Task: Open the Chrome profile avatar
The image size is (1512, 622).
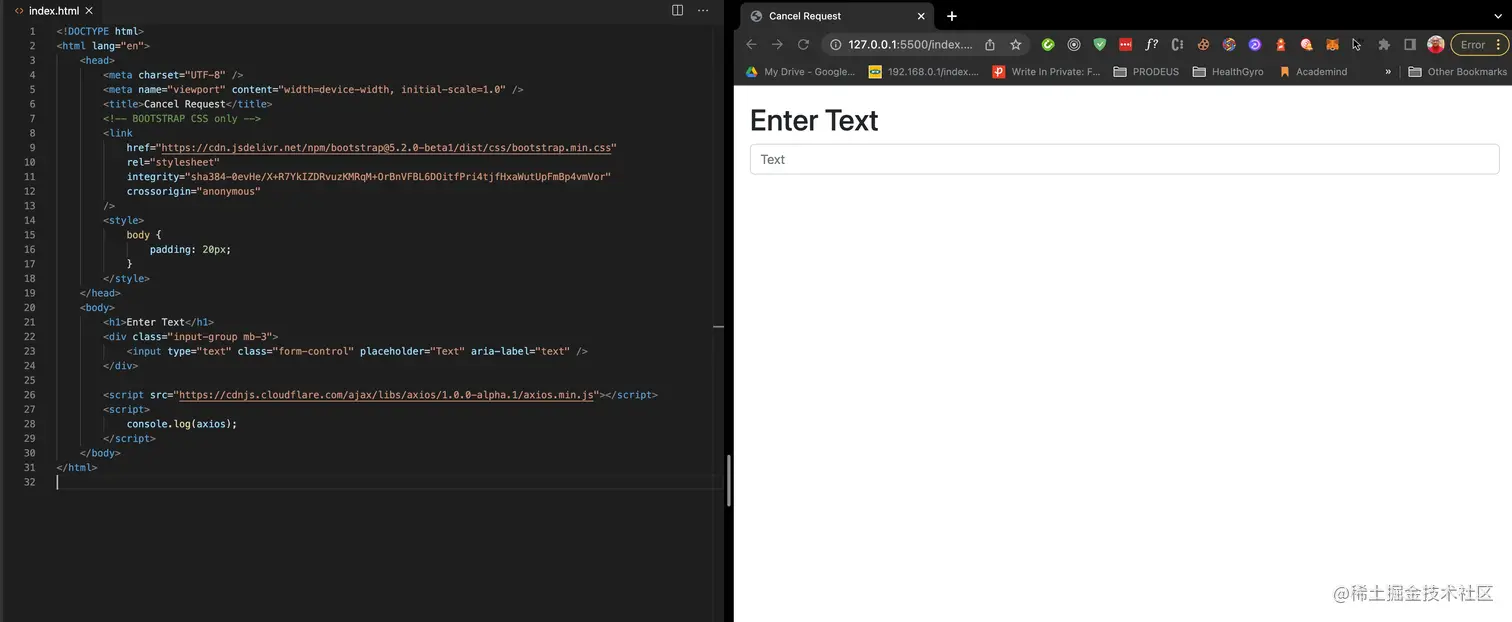Action: coord(1436,44)
